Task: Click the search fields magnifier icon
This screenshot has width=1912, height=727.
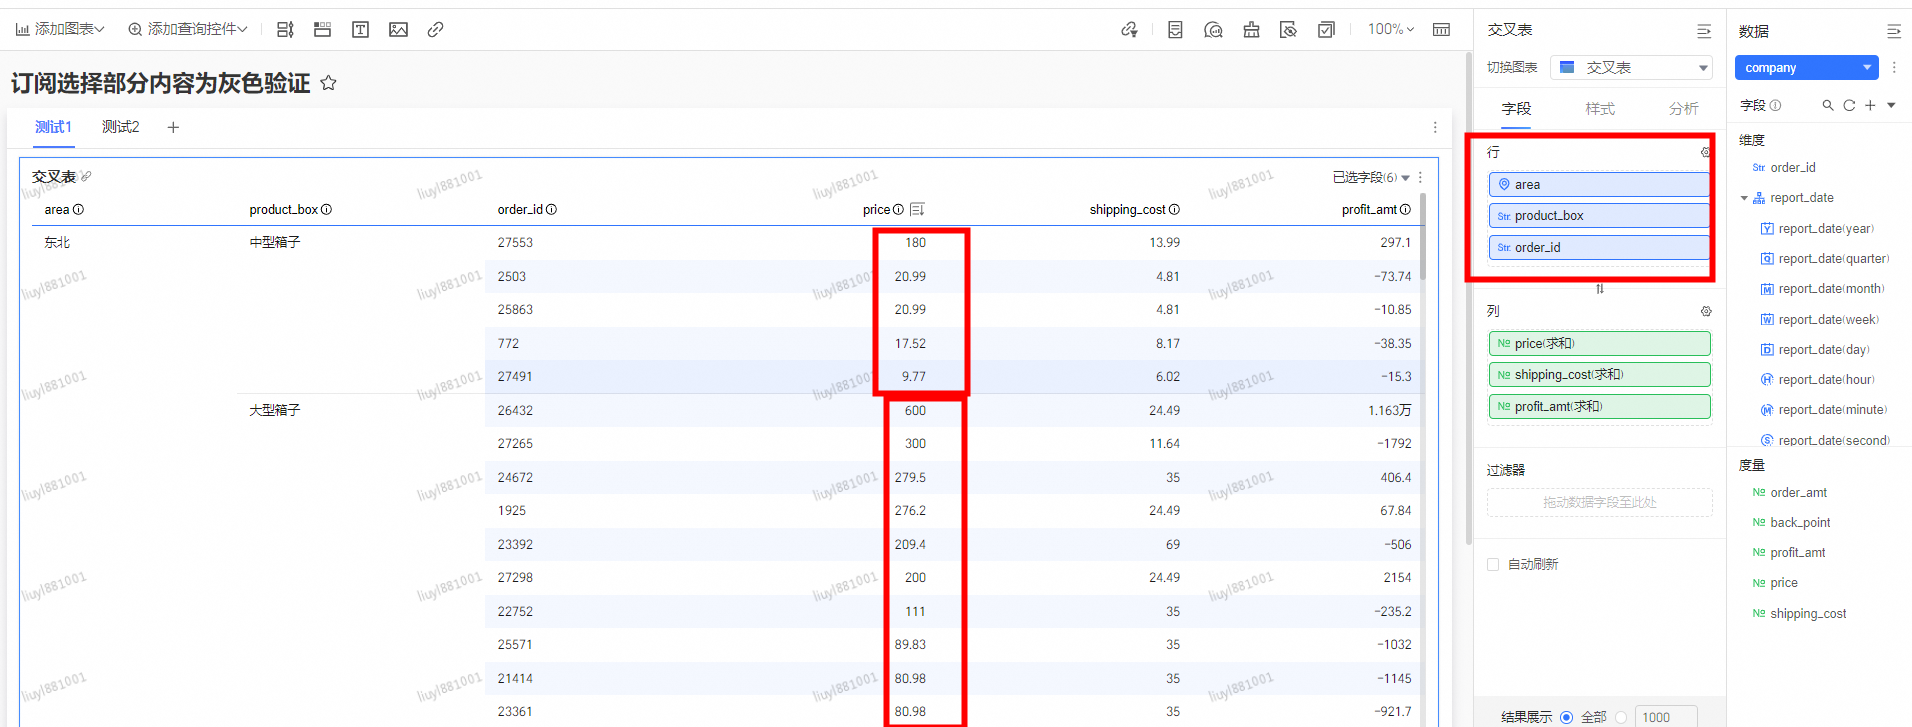Action: pyautogui.click(x=1828, y=105)
